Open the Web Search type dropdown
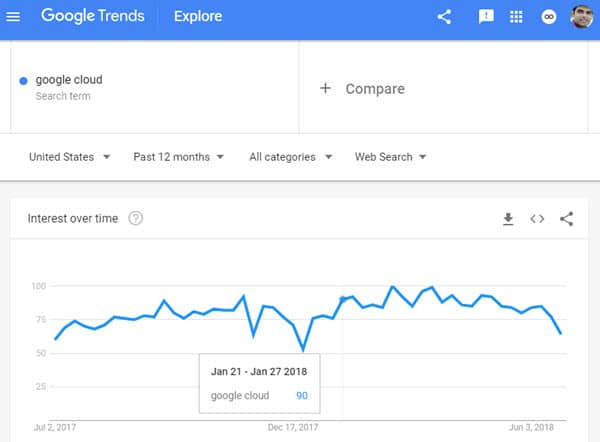This screenshot has width=600, height=442. tap(390, 157)
